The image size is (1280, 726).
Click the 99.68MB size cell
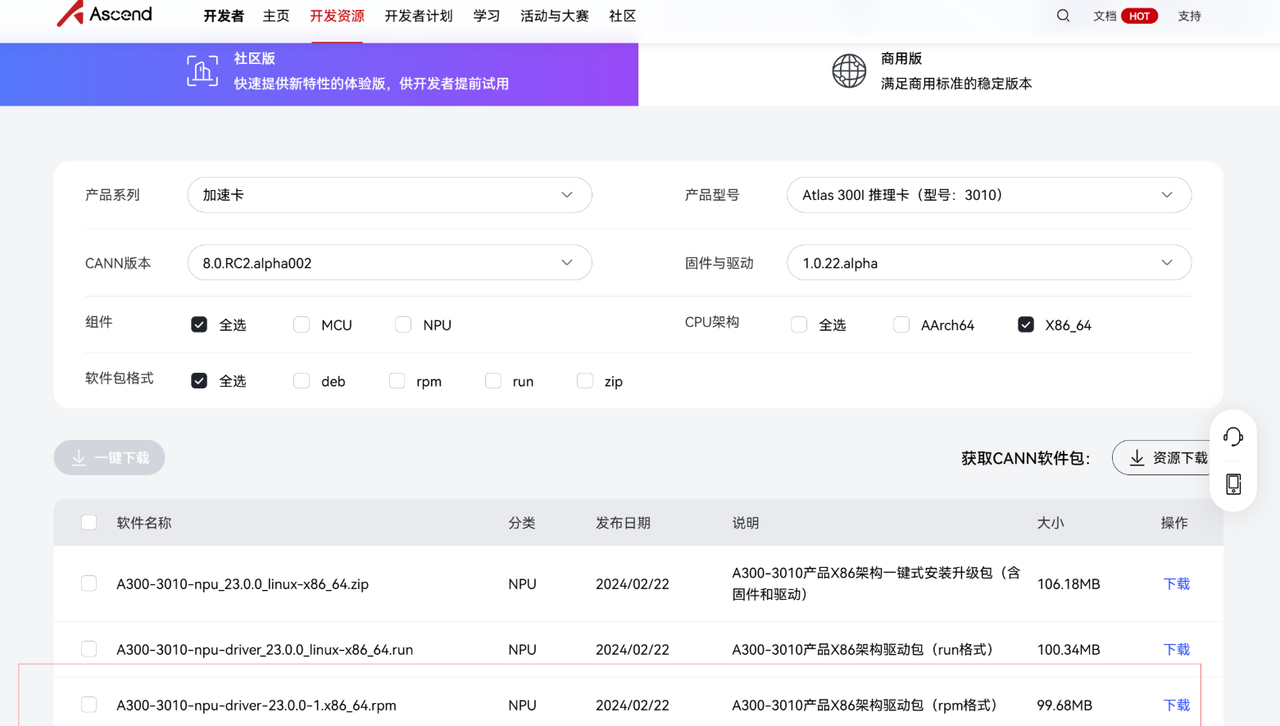click(x=1064, y=706)
